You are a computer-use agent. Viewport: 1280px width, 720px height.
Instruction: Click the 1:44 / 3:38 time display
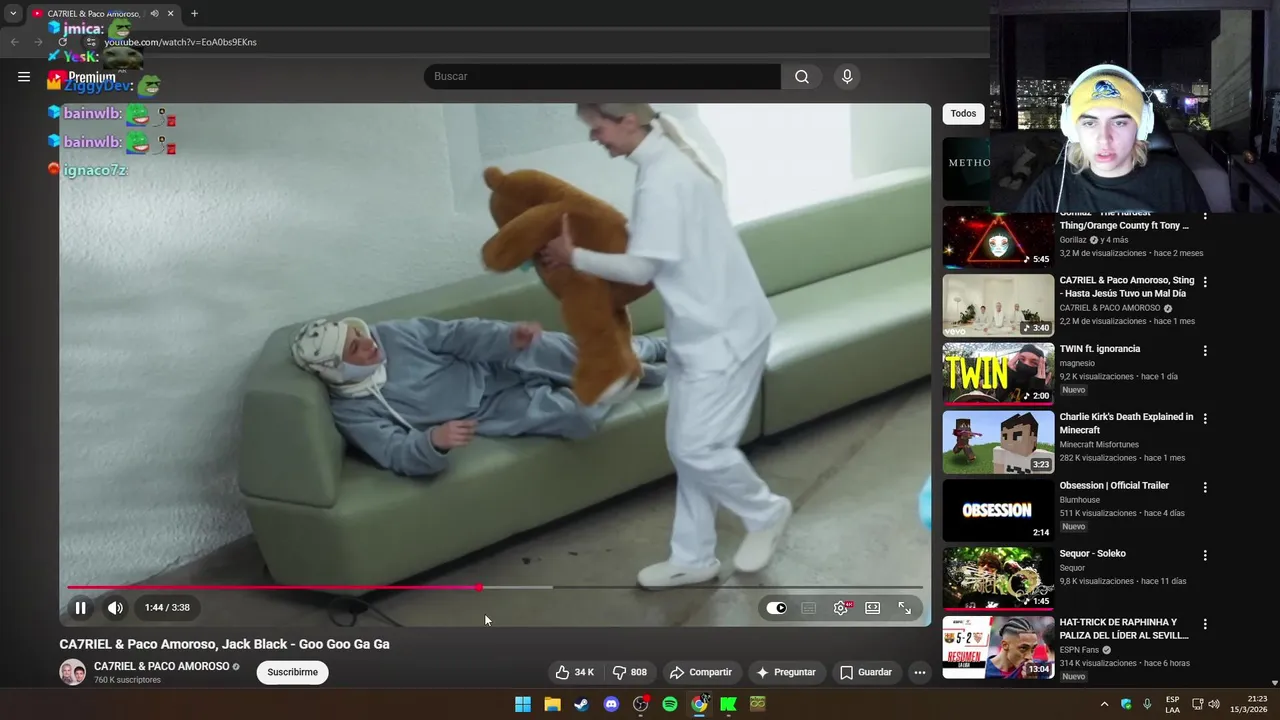coord(167,607)
